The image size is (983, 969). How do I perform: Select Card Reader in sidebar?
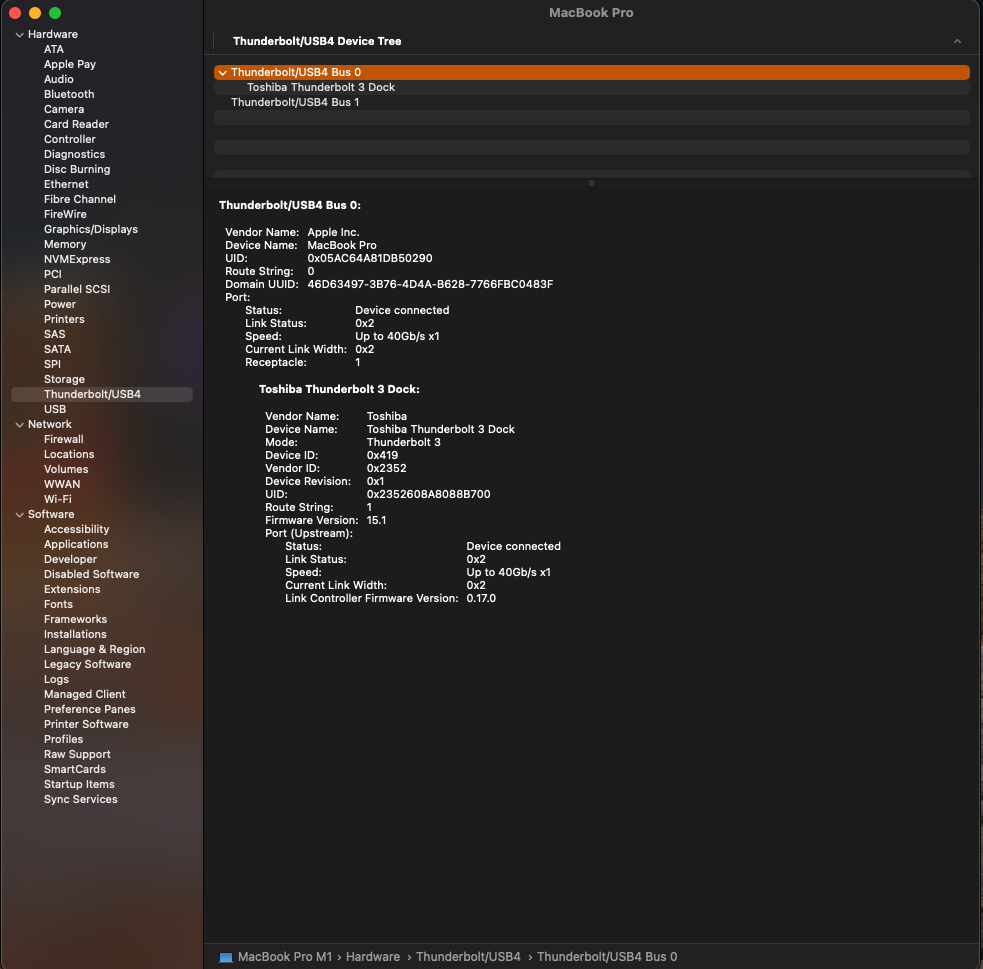click(76, 124)
